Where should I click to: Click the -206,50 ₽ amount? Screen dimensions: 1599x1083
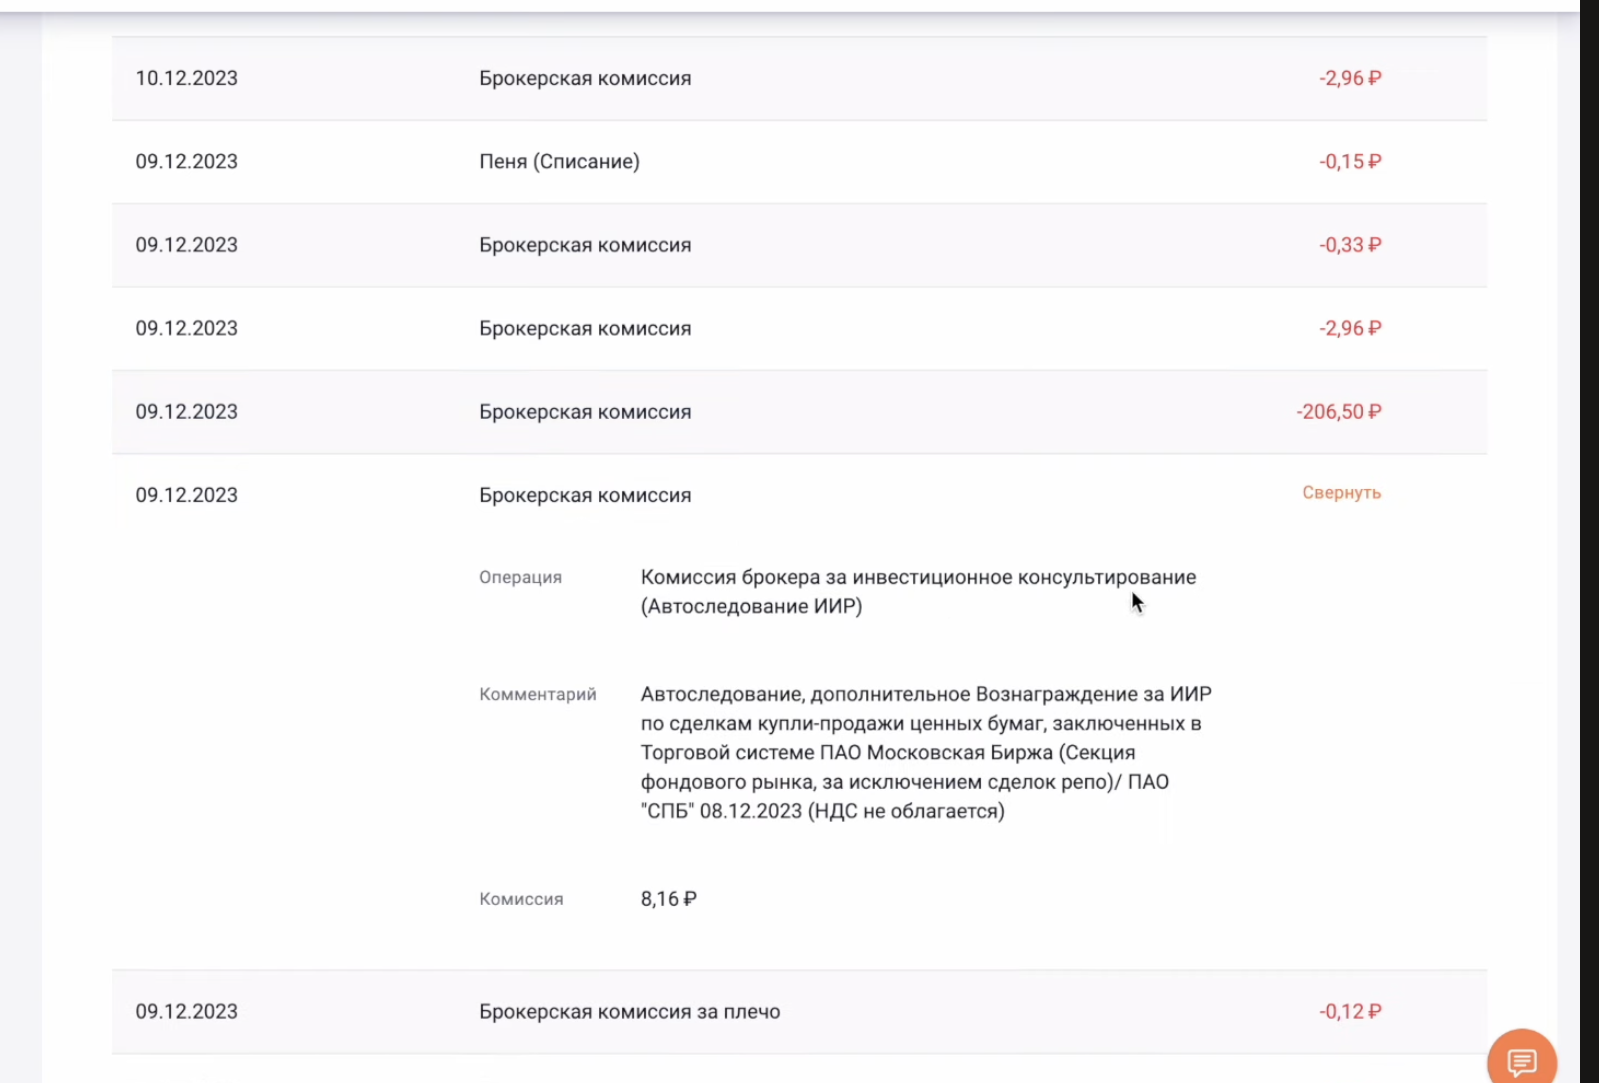(1338, 412)
